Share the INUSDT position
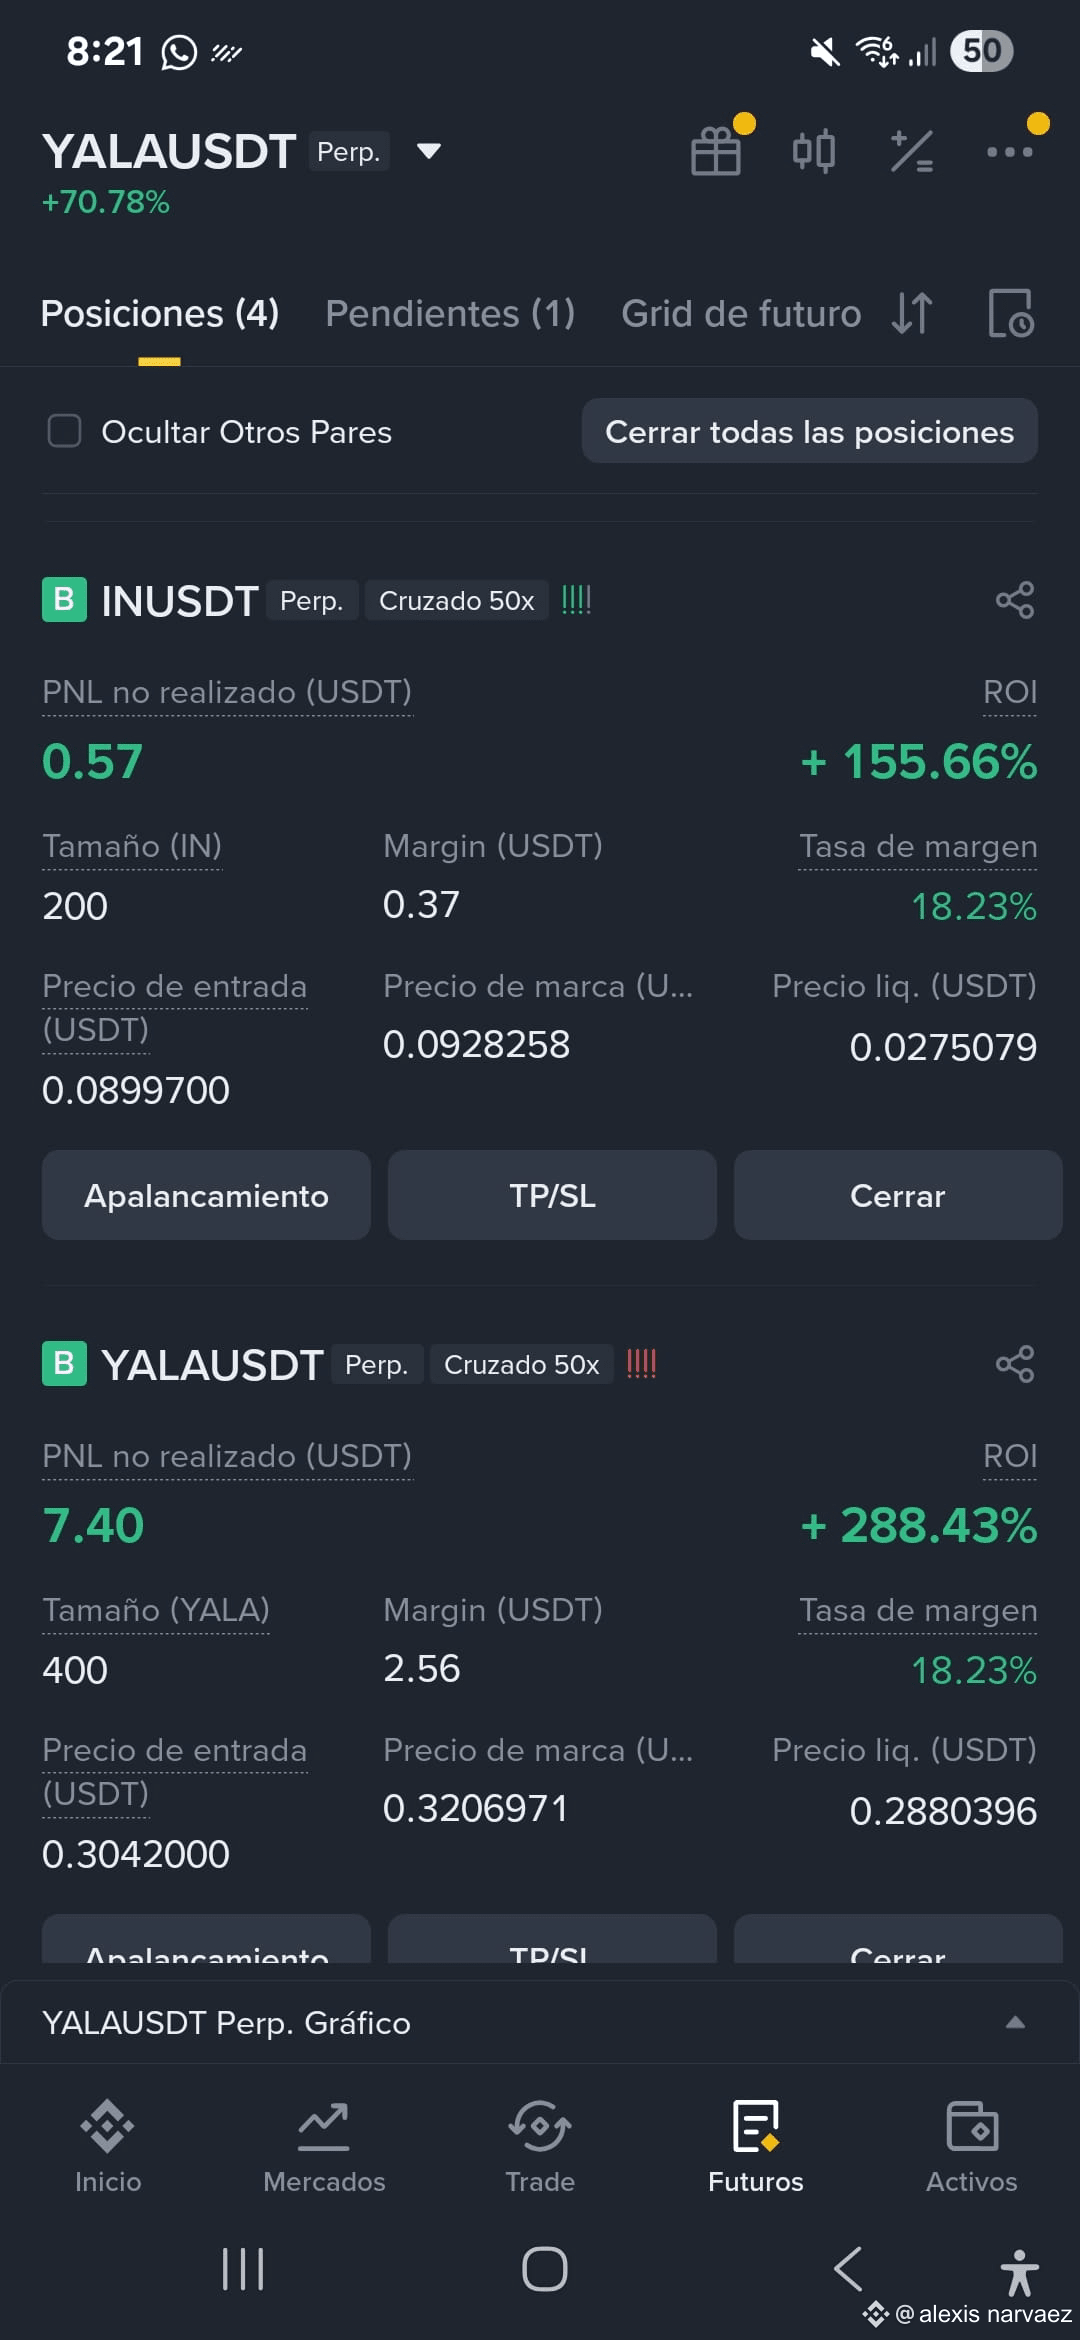Image resolution: width=1080 pixels, height=2340 pixels. coord(1015,600)
